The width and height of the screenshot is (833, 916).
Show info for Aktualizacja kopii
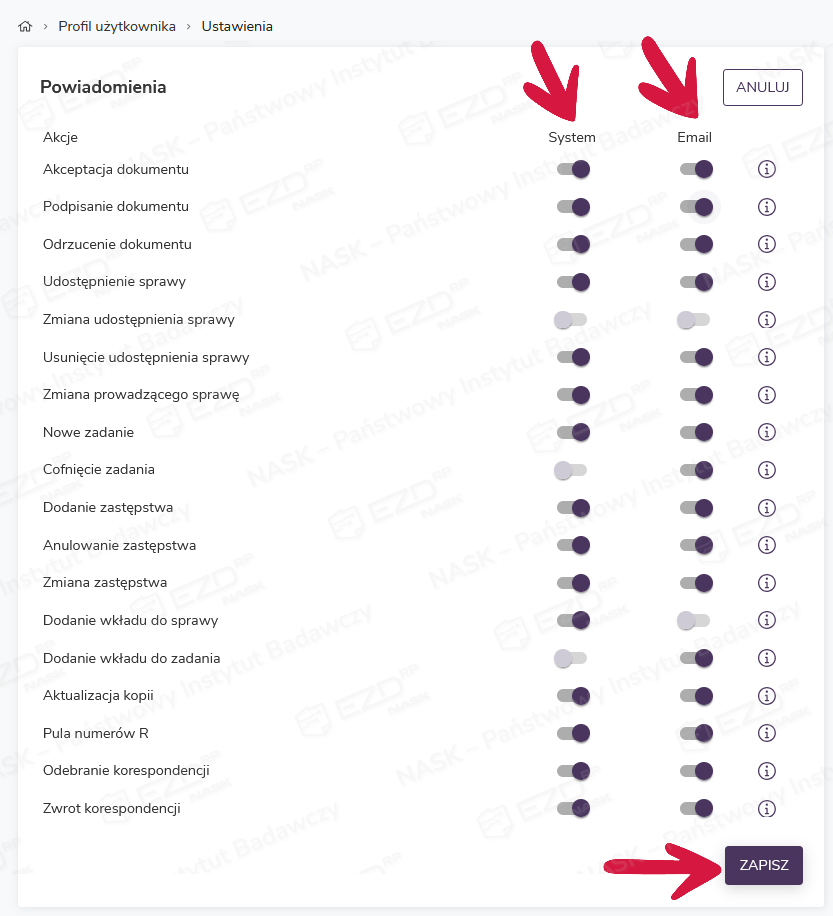(x=767, y=695)
